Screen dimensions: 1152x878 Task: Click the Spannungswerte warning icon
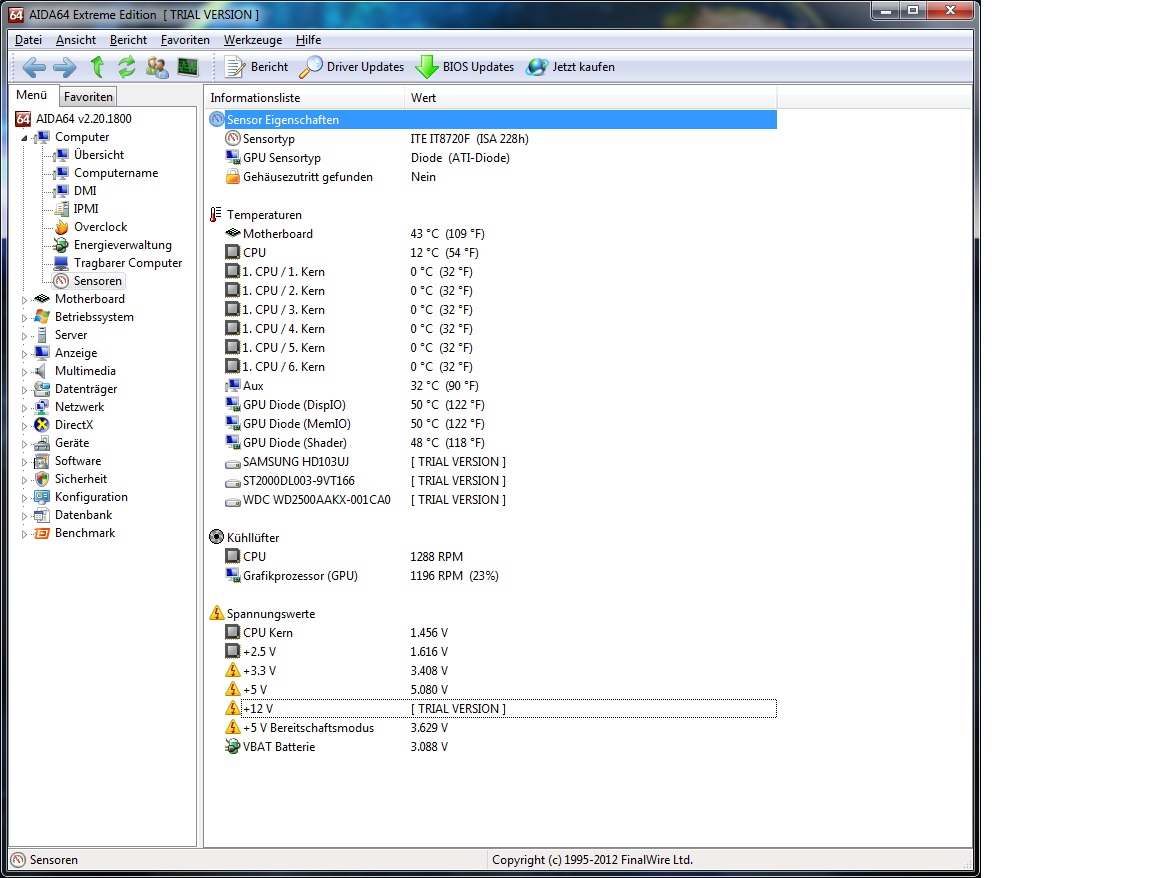[216, 613]
